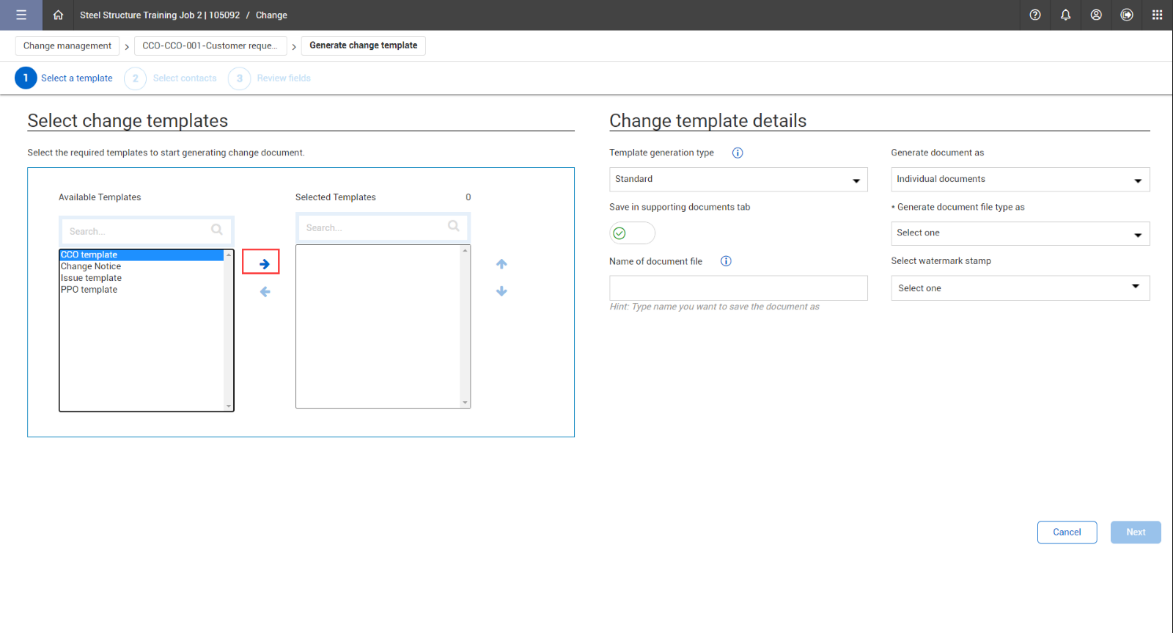Select the Change Notice template
The width and height of the screenshot is (1173, 633).
point(91,267)
